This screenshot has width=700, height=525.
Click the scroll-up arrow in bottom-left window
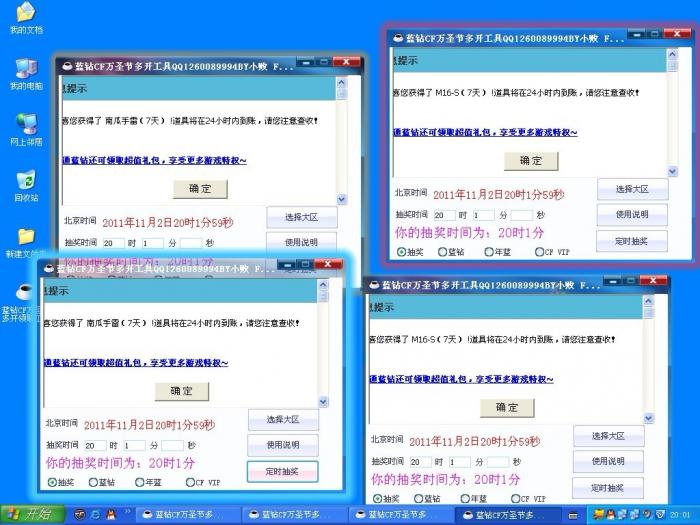pyautogui.click(x=323, y=285)
